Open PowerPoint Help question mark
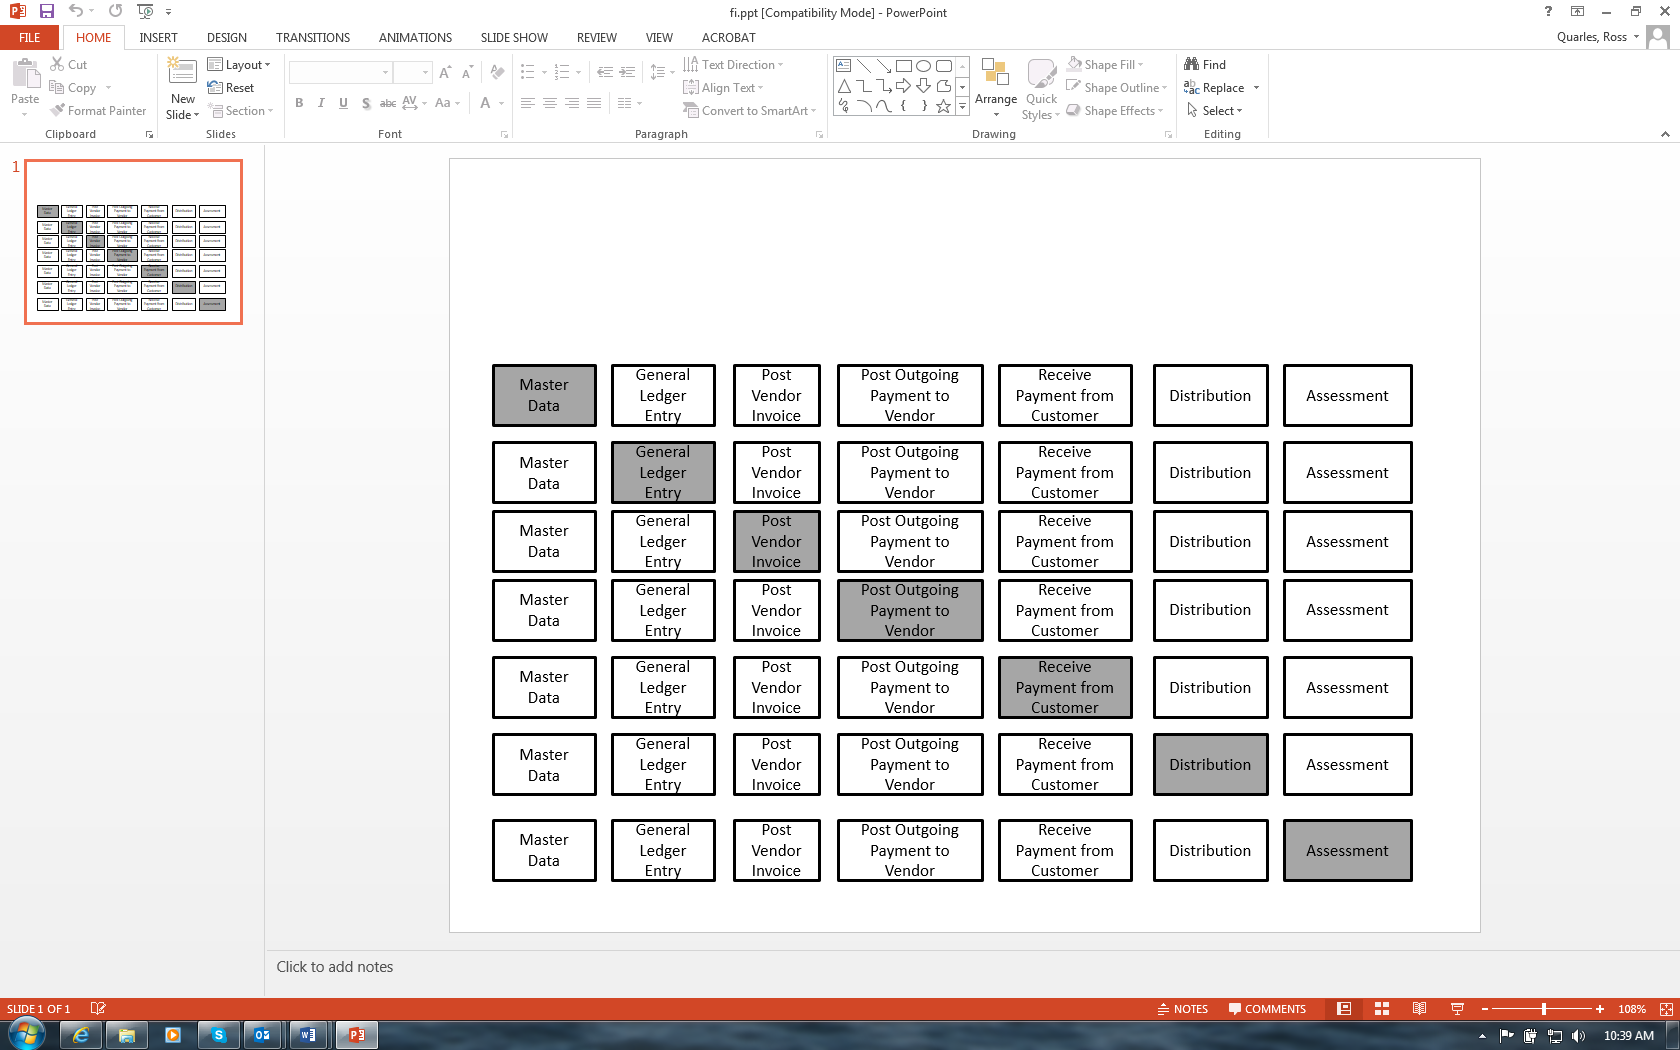 pos(1548,11)
